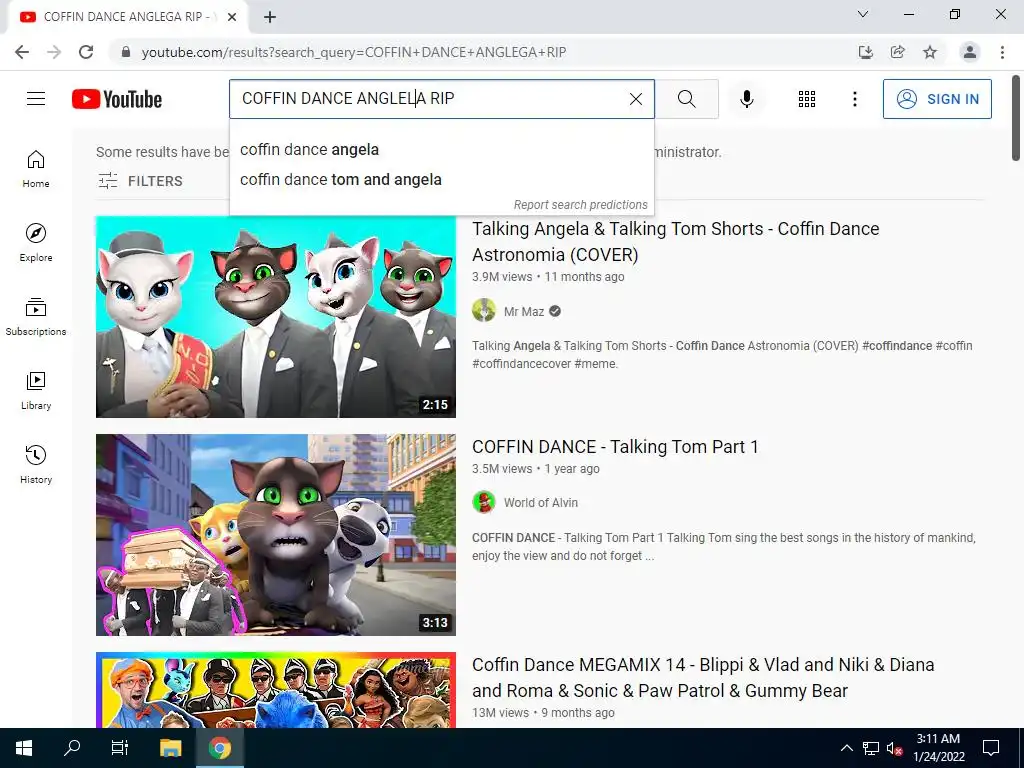Screen dimensions: 1024x768
Task: Open Mr Maz channel avatar
Action: coord(484,311)
